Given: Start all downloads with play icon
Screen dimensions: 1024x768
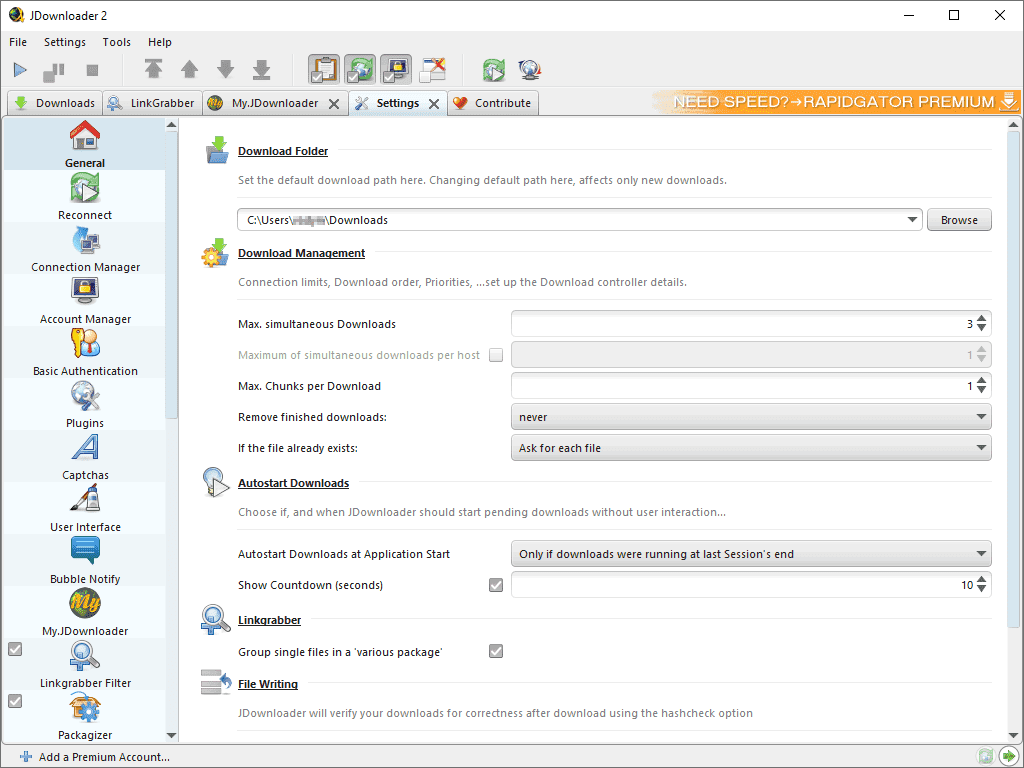Looking at the screenshot, I should coord(20,70).
